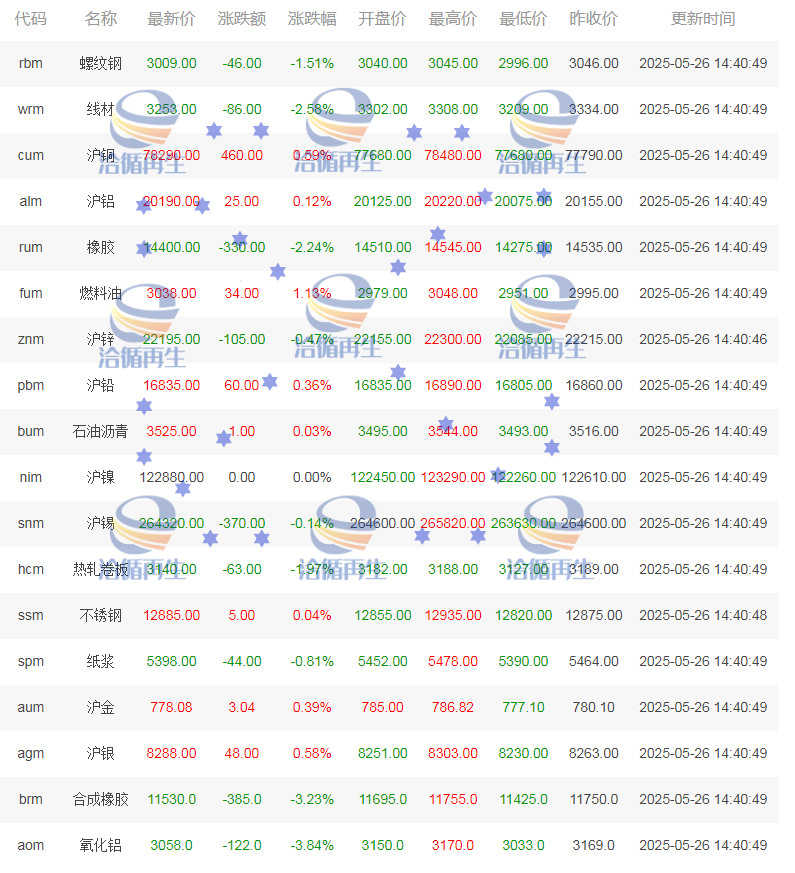Select the 不锈钢 name cell
Screen dimensions: 795x873
tap(101, 616)
